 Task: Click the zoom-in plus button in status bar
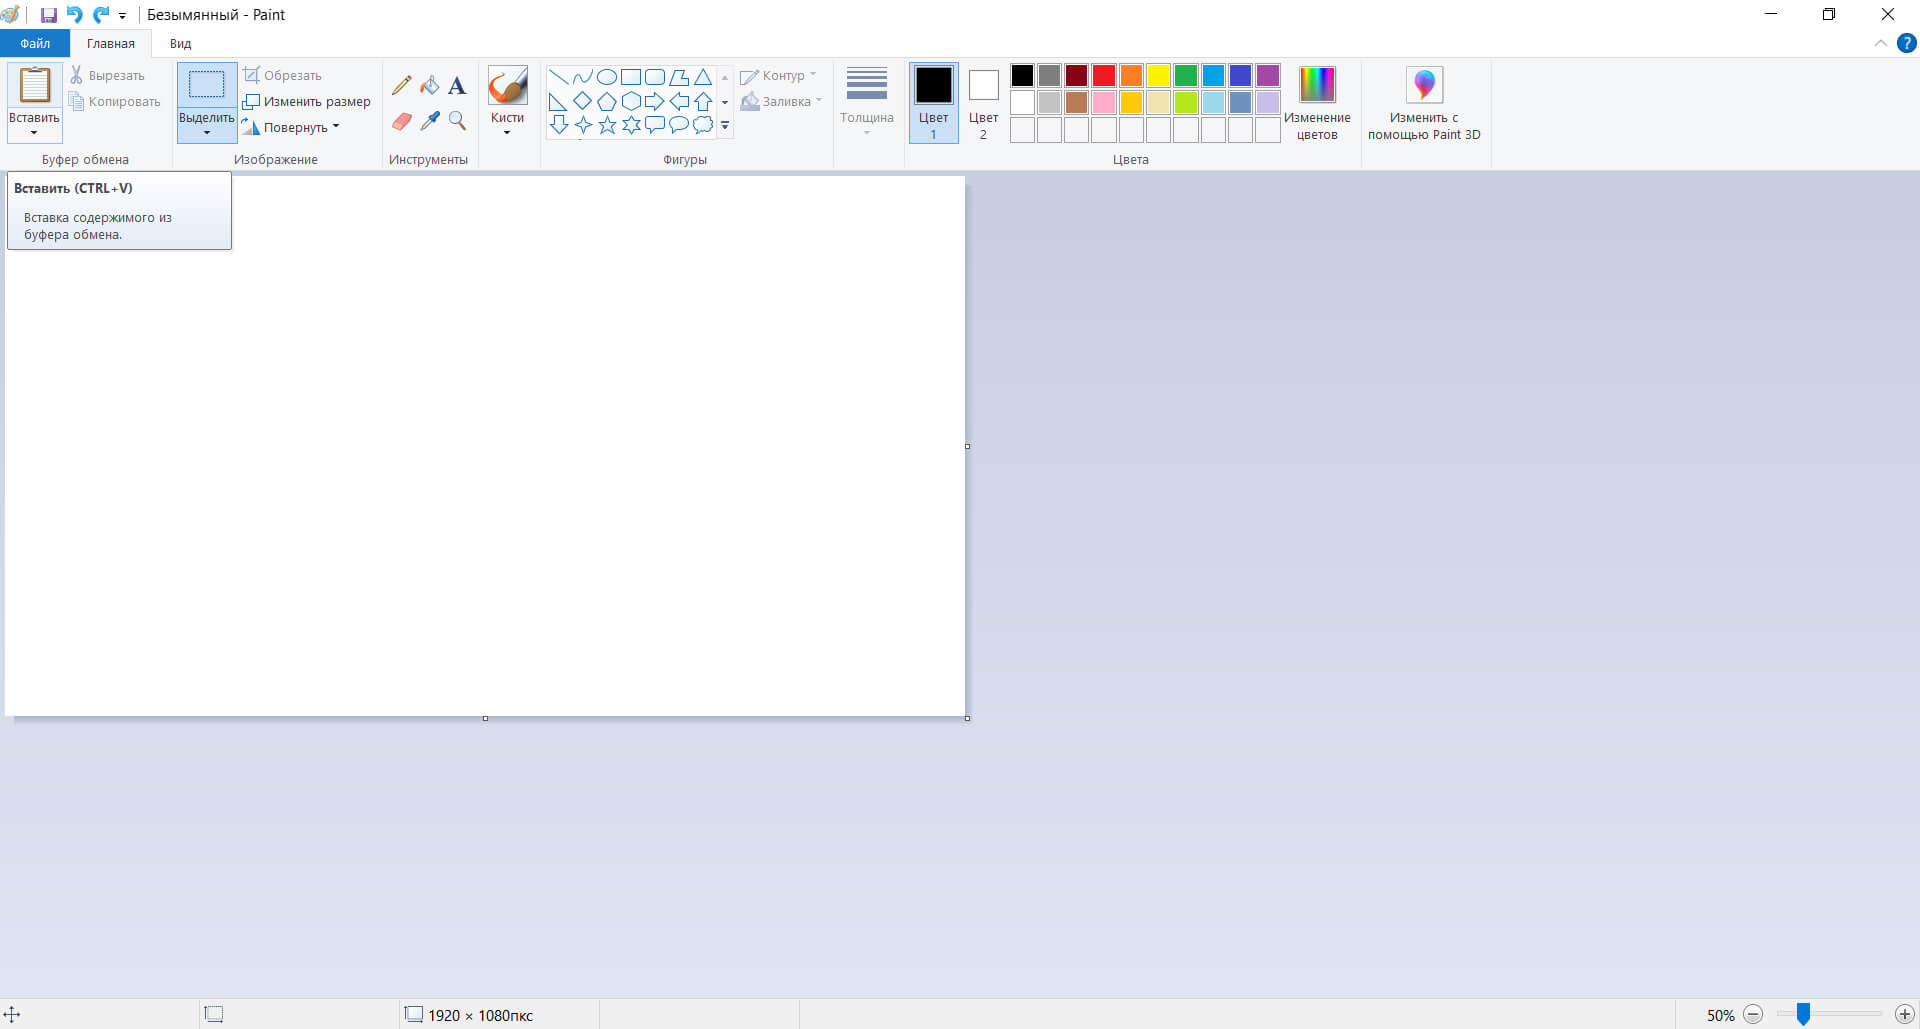coord(1904,1014)
